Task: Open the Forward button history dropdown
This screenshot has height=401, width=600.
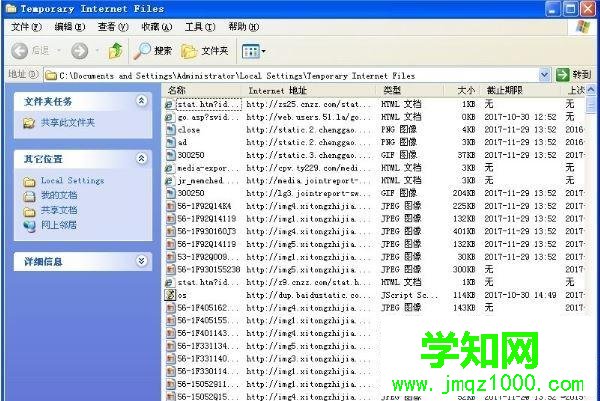Action: click(97, 51)
